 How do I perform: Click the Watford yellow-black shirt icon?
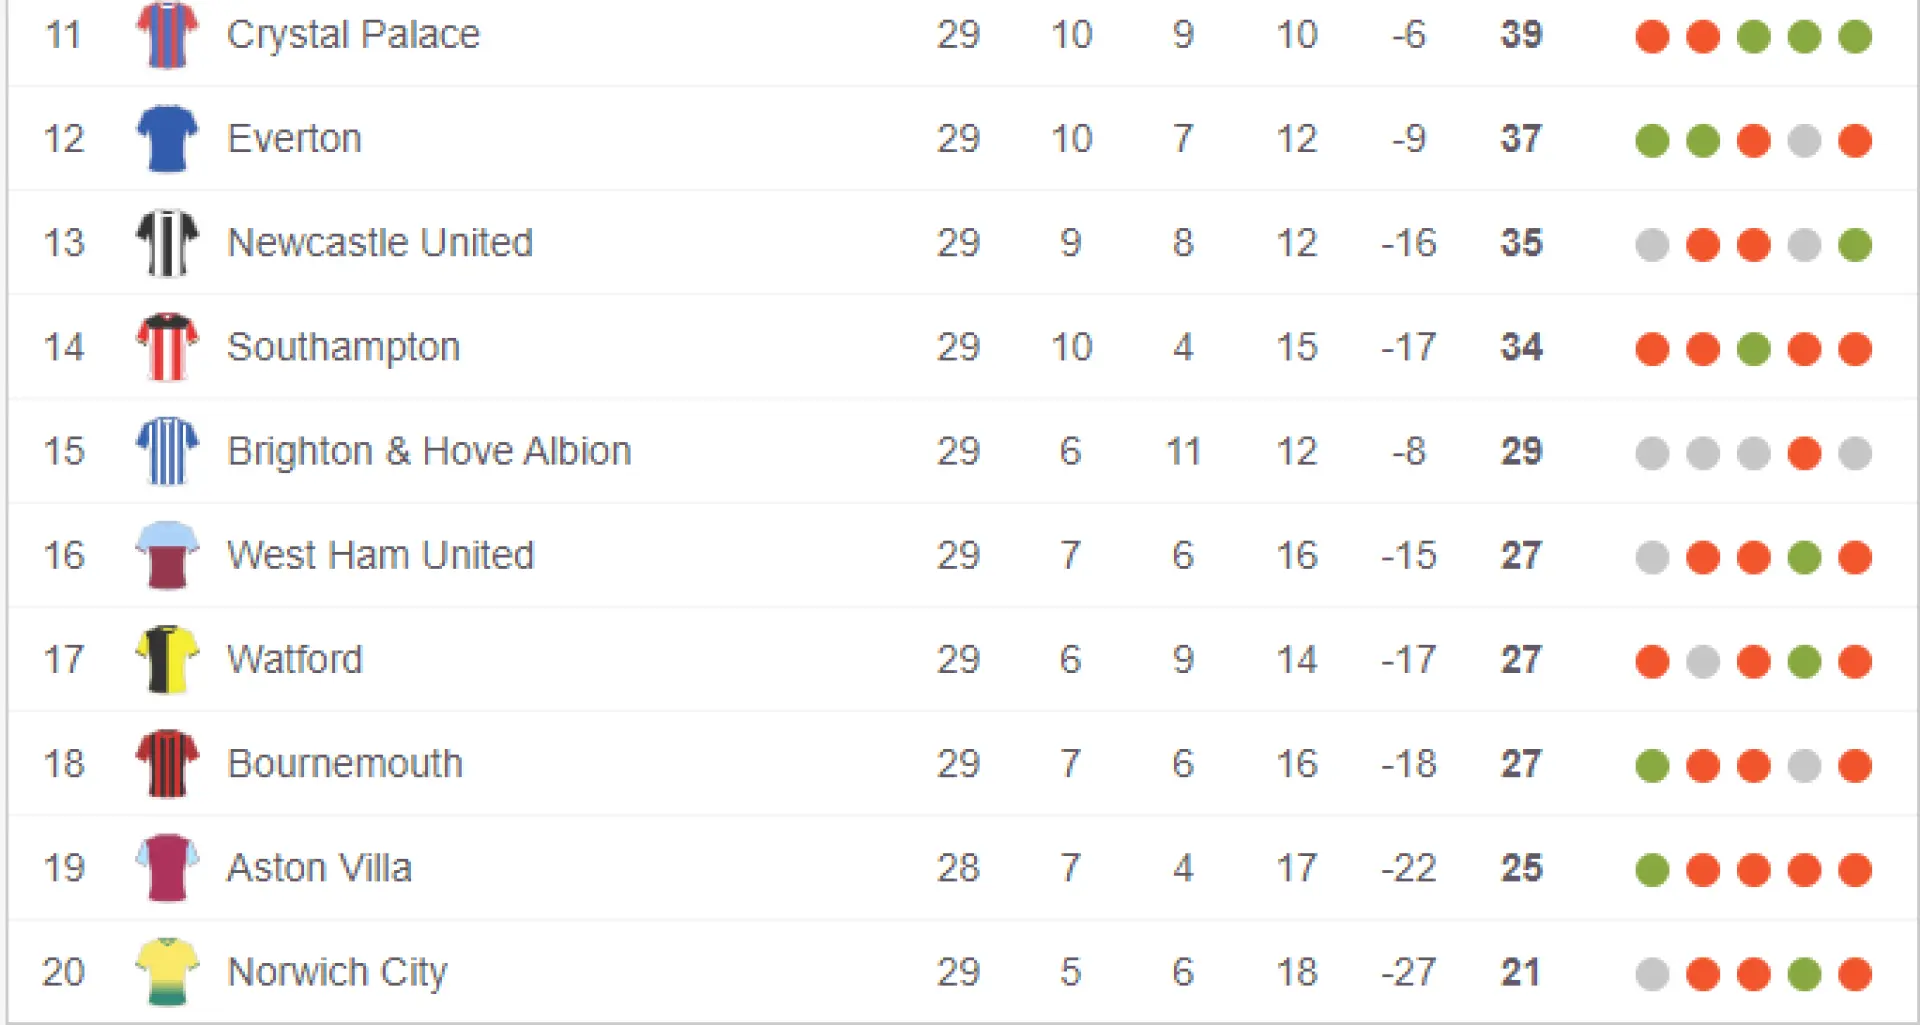(x=167, y=660)
